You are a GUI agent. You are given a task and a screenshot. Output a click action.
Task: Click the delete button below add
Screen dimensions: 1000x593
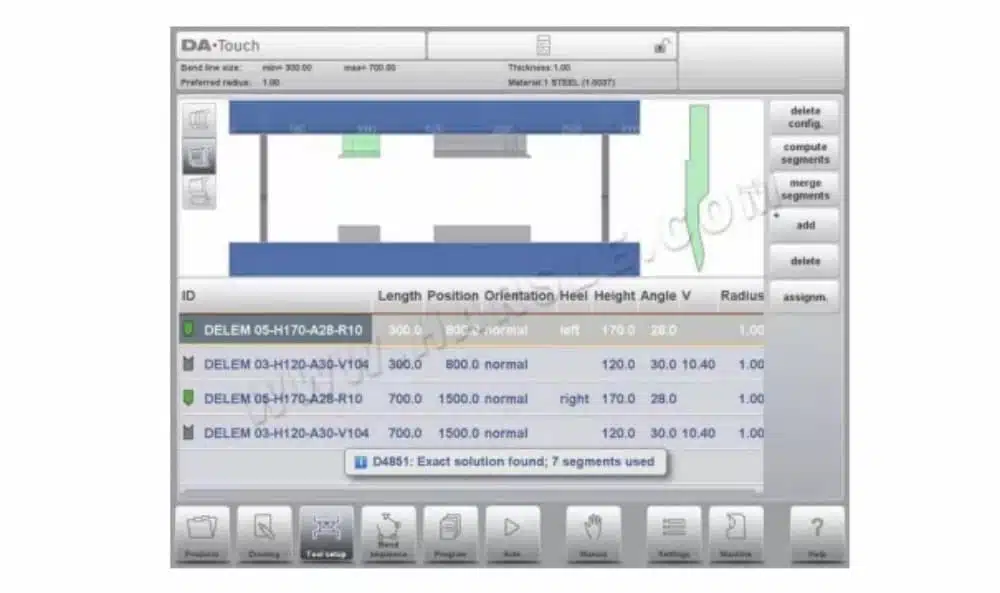(x=805, y=261)
